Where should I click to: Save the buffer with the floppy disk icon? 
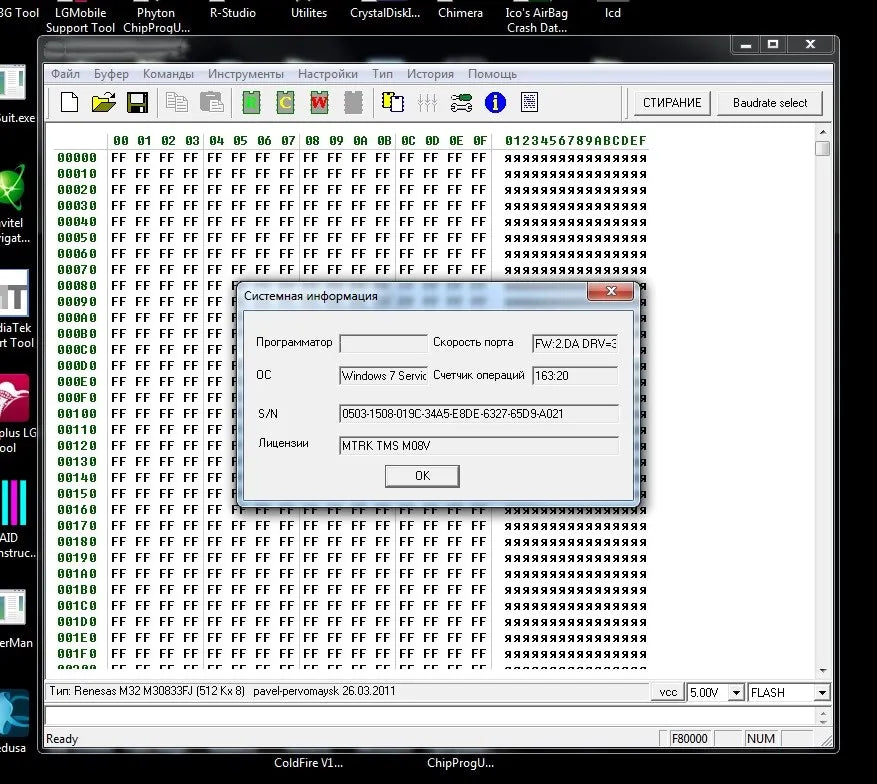(138, 102)
